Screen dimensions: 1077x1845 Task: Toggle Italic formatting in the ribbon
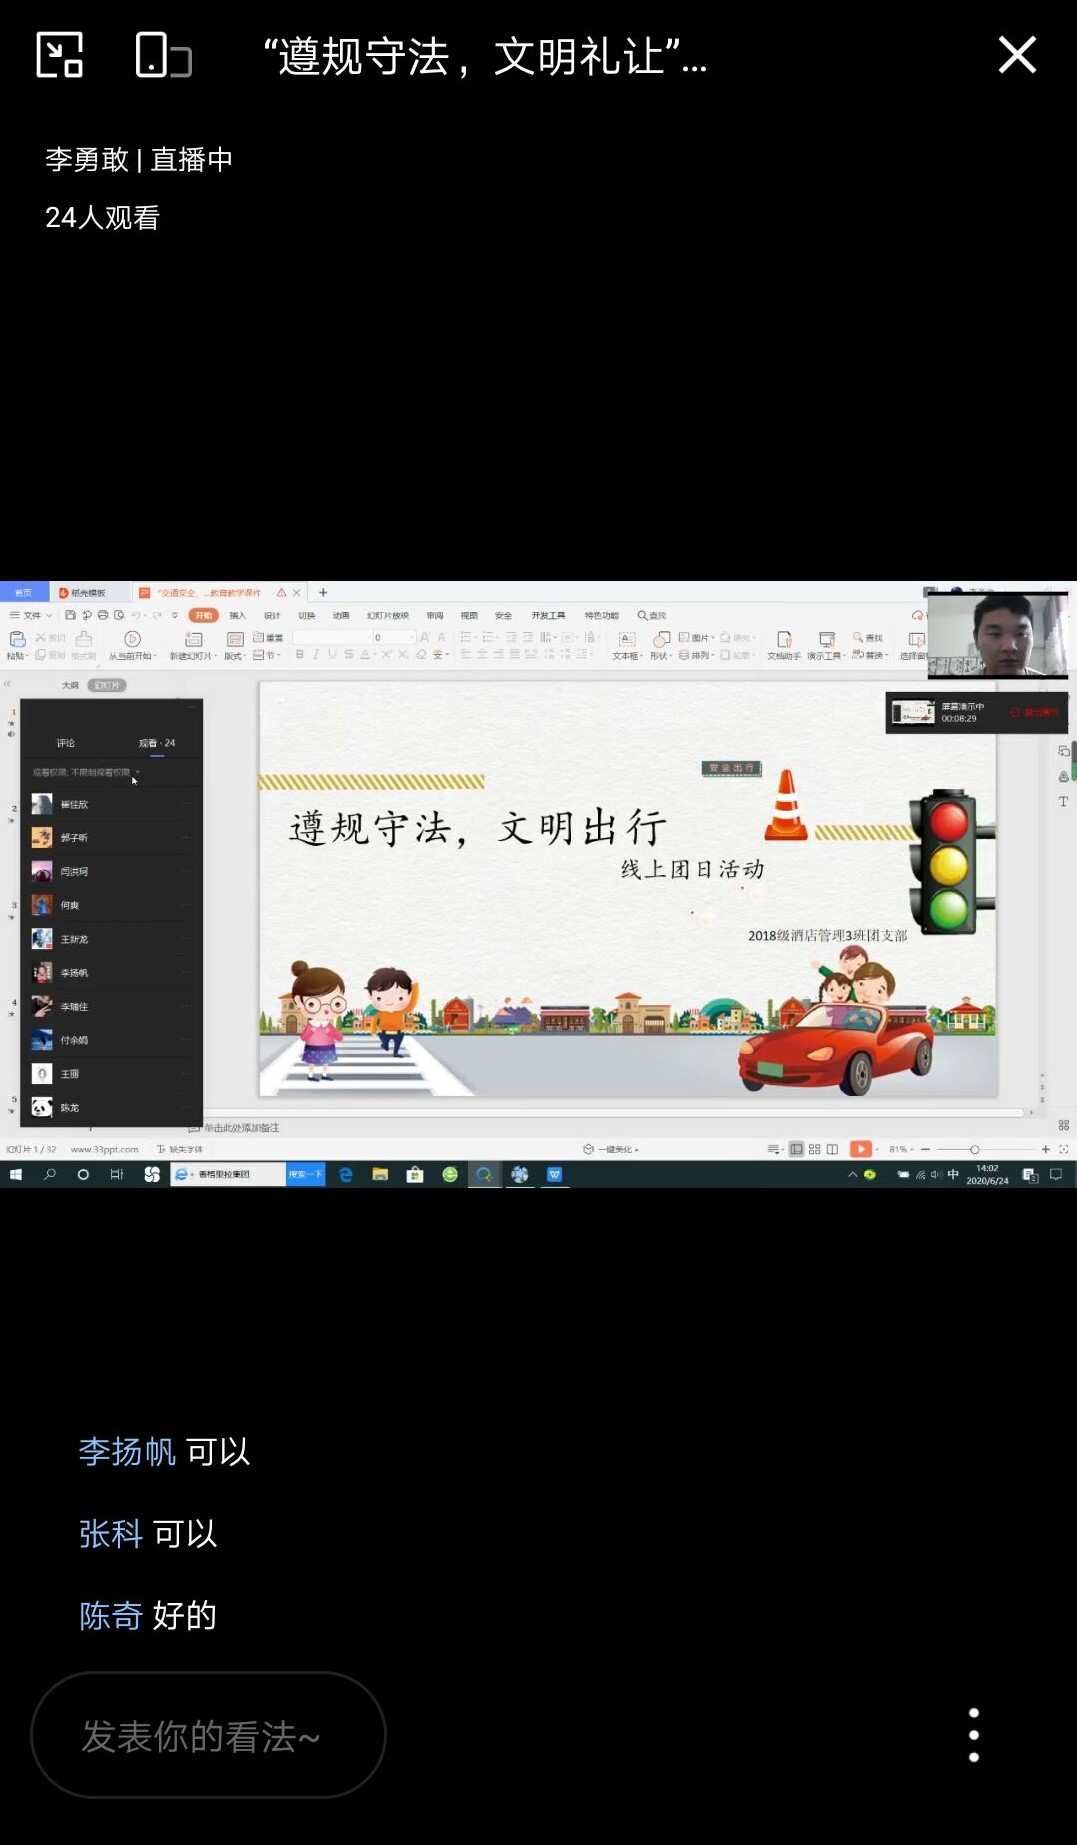[315, 654]
